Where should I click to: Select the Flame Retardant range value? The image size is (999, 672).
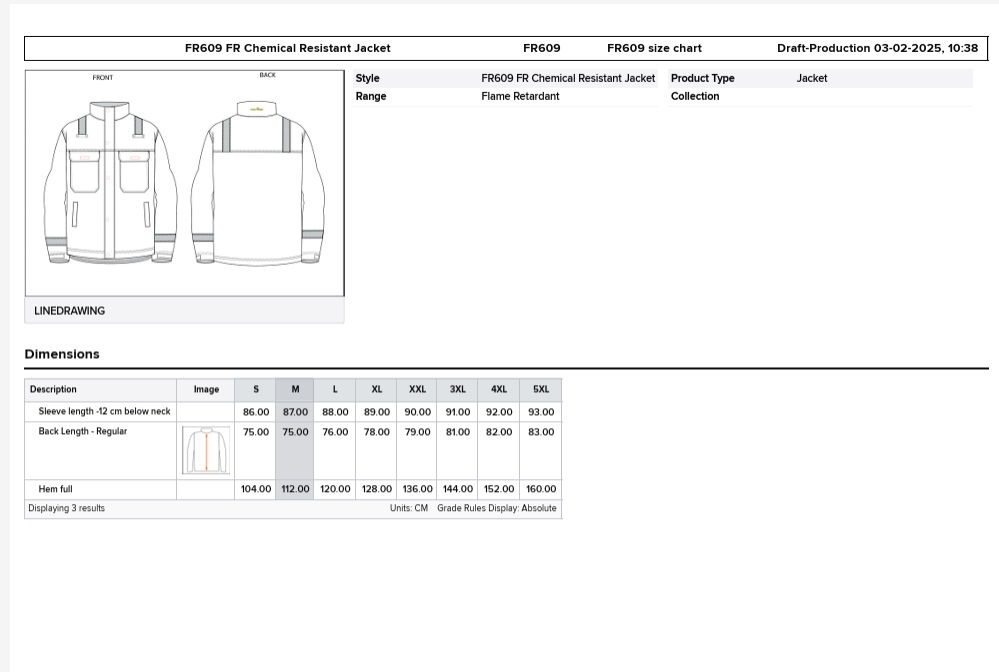tap(520, 96)
